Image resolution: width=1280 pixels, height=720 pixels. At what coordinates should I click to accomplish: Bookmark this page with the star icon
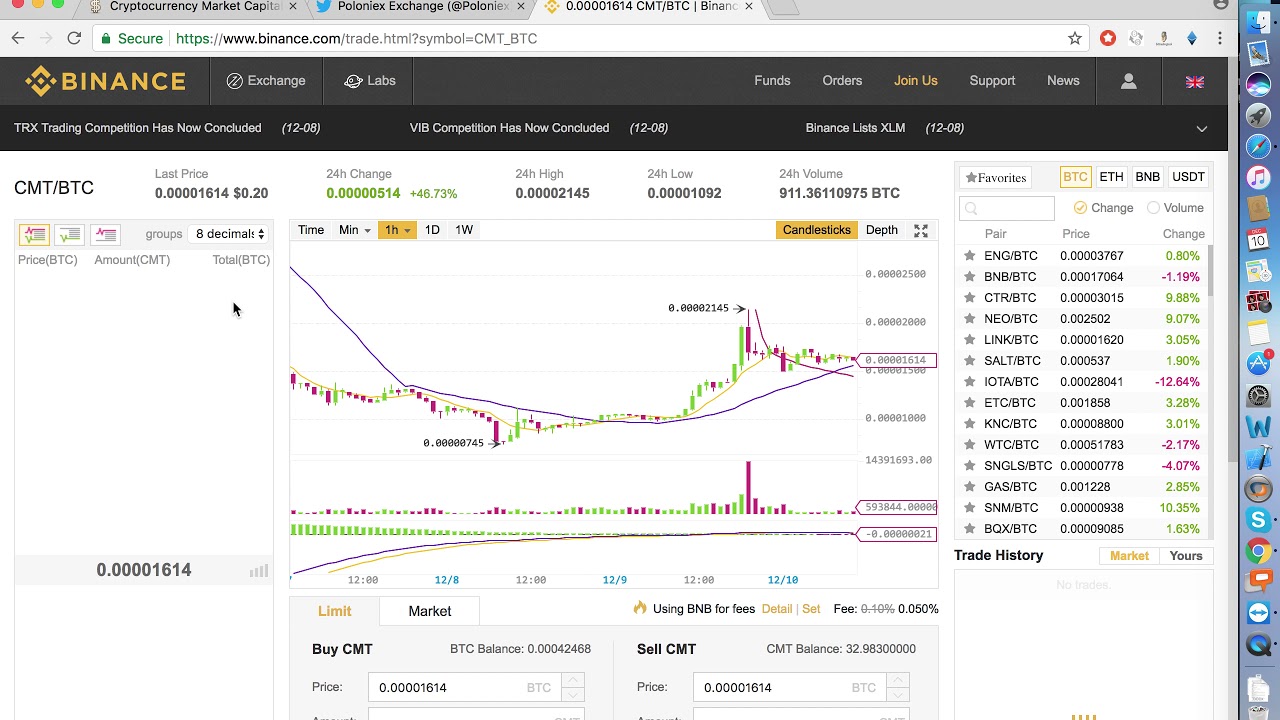[1075, 38]
